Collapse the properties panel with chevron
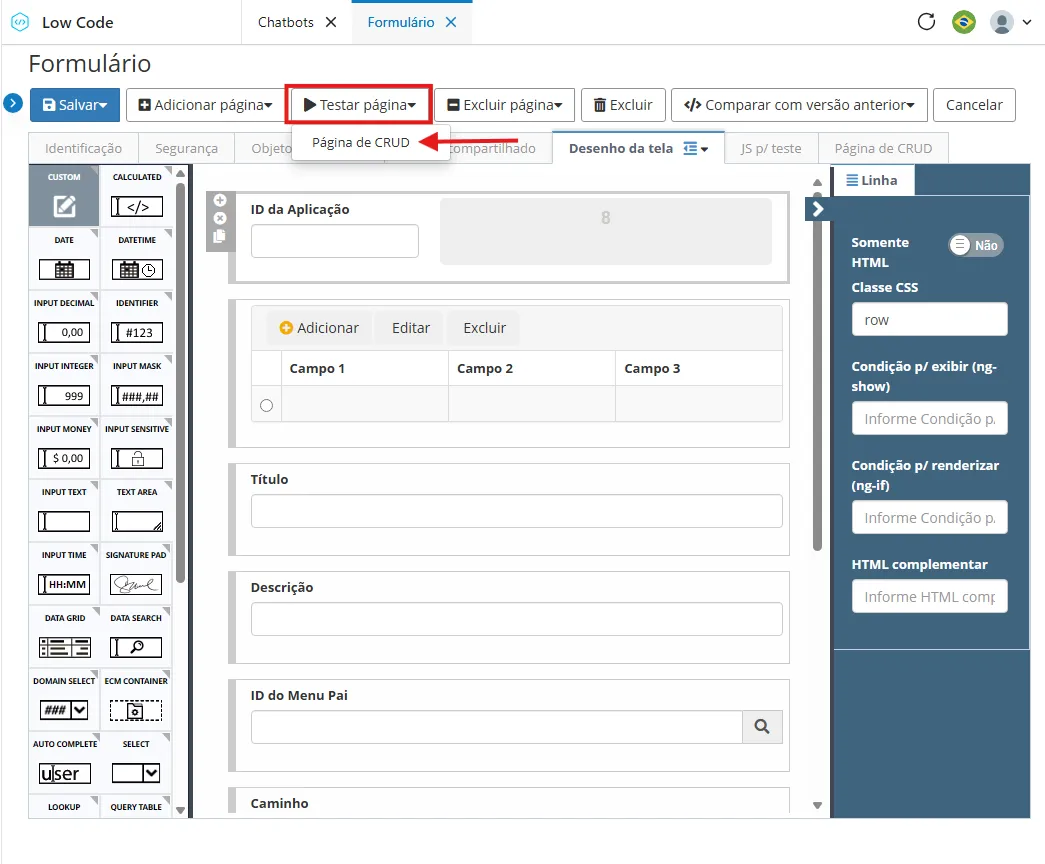The height and width of the screenshot is (864, 1045). (818, 209)
